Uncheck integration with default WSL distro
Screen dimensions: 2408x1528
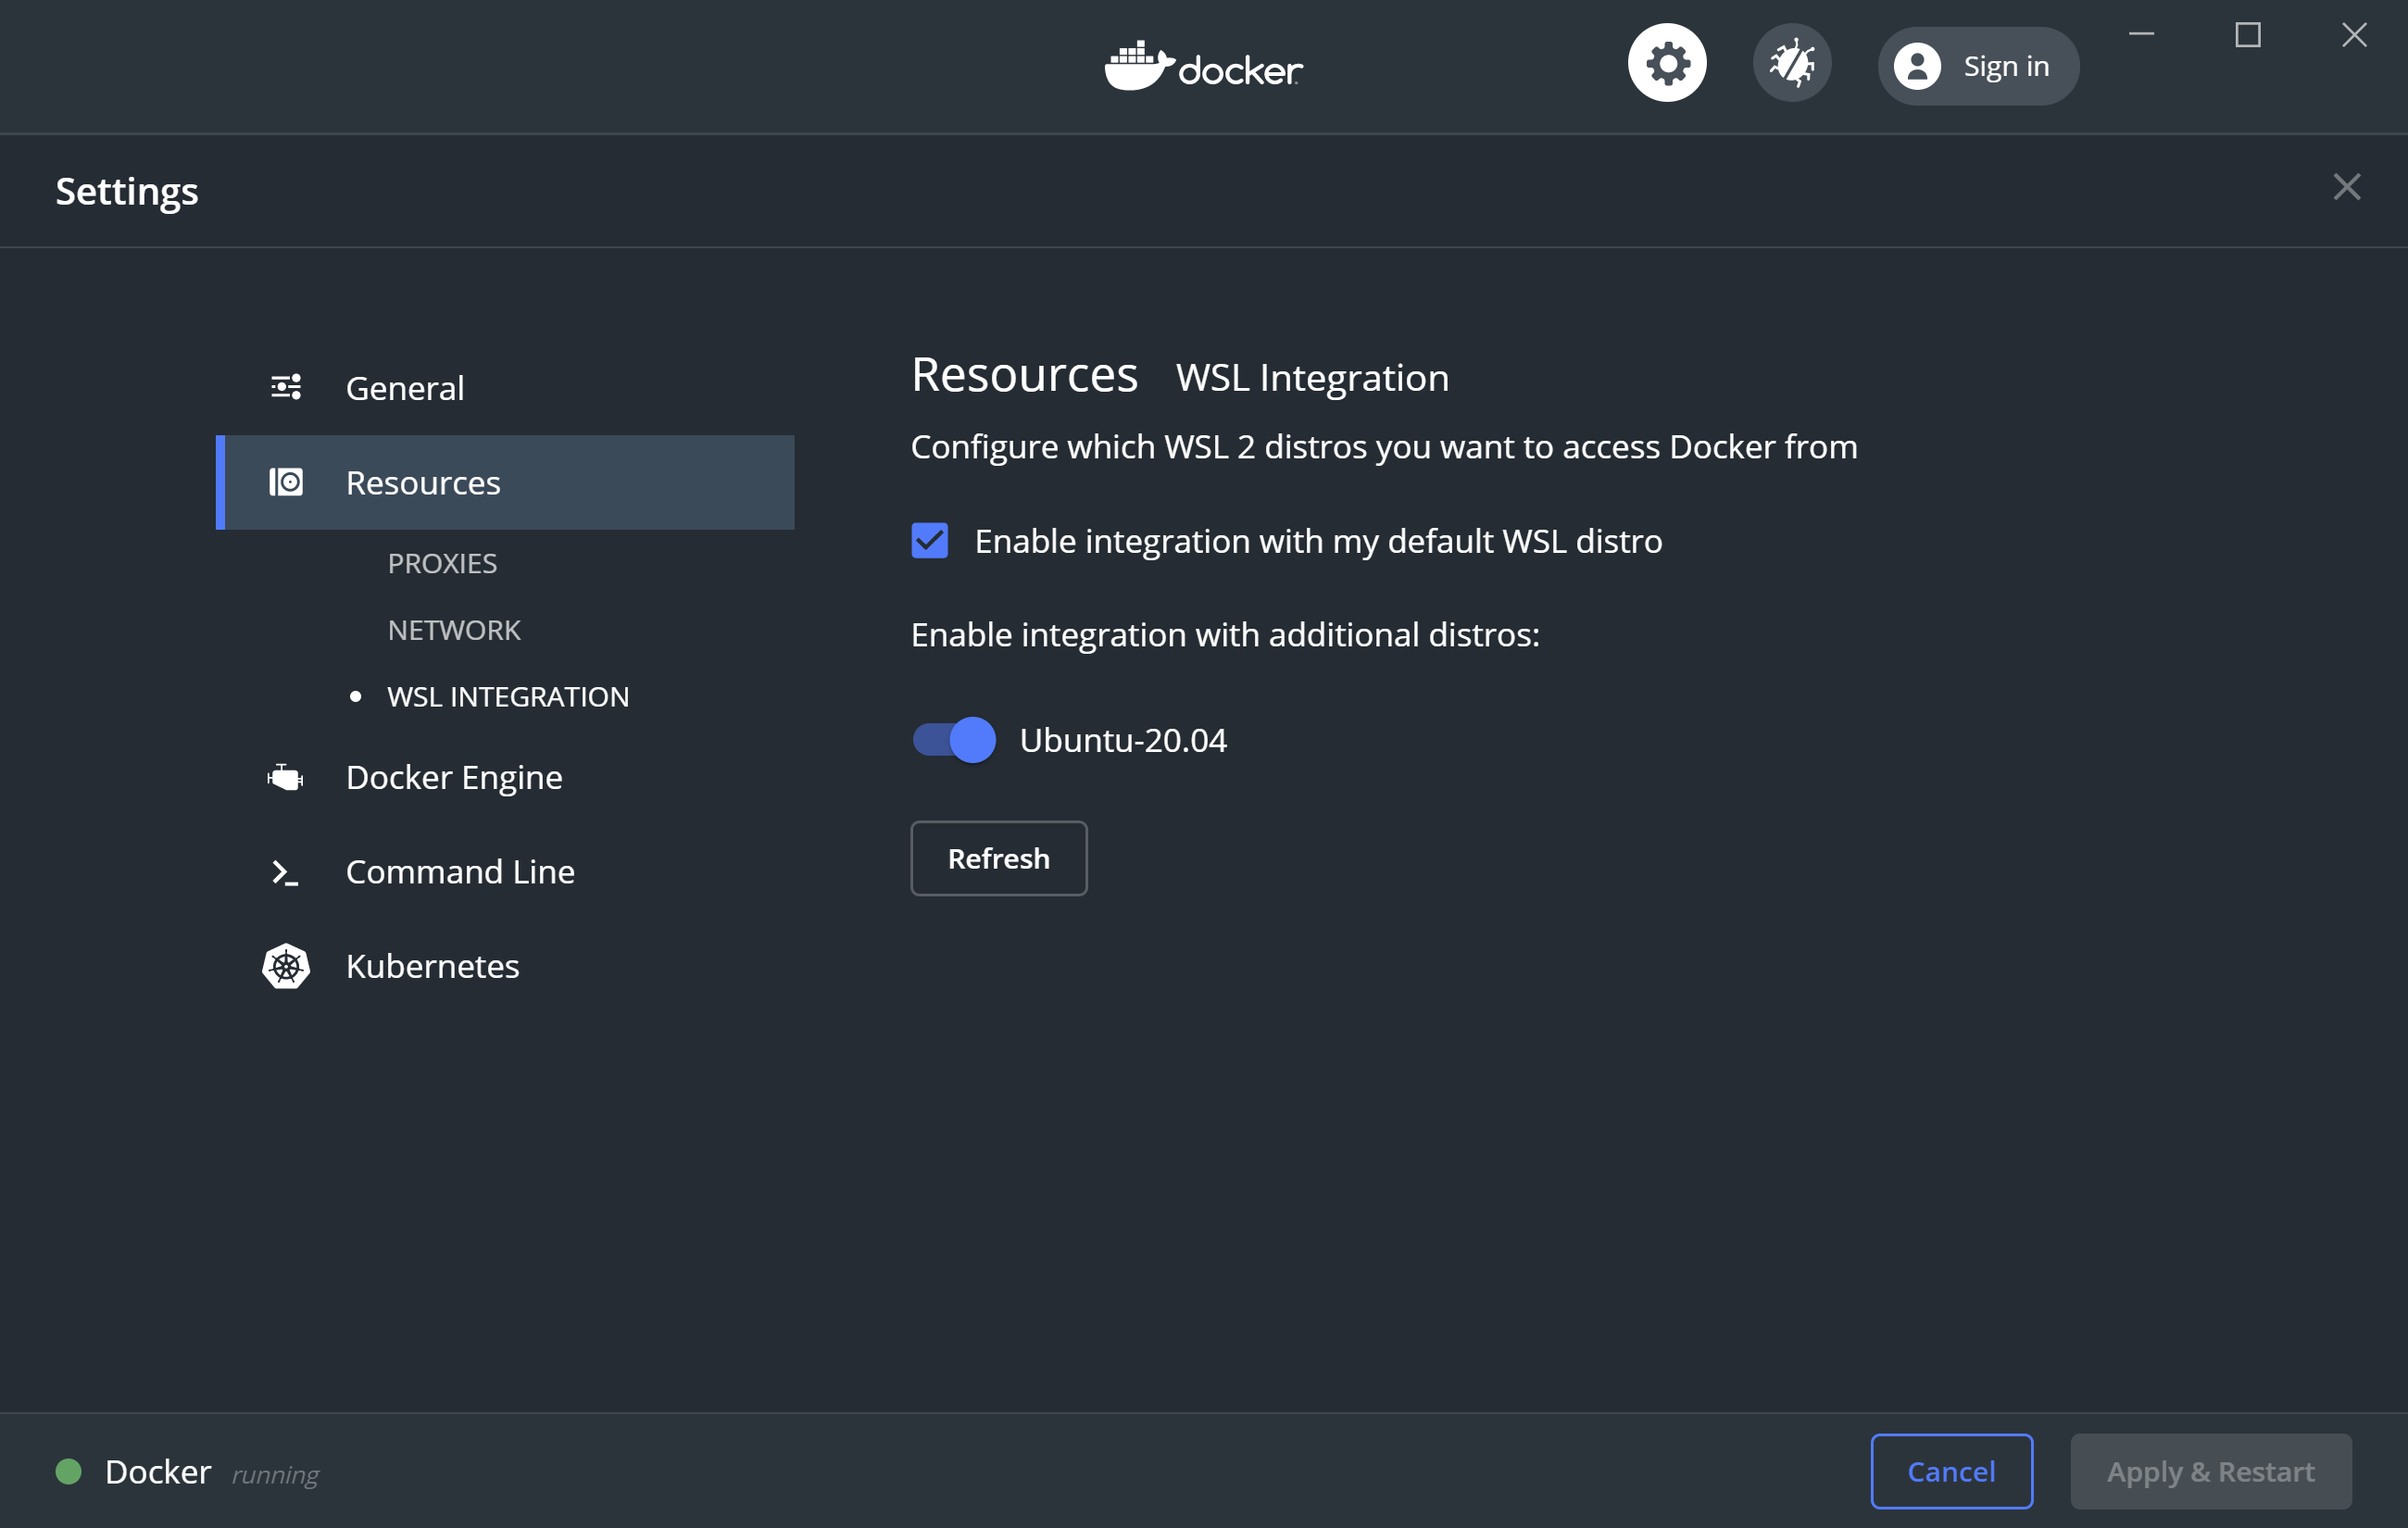coord(929,541)
